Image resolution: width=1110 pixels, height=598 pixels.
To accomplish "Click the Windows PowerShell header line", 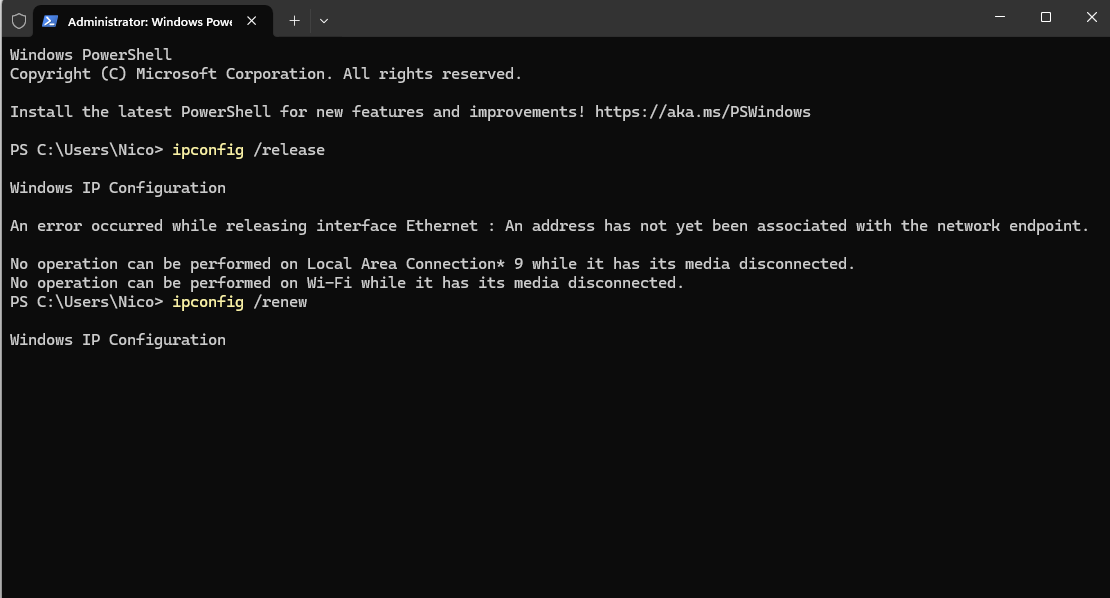I will (x=88, y=53).
